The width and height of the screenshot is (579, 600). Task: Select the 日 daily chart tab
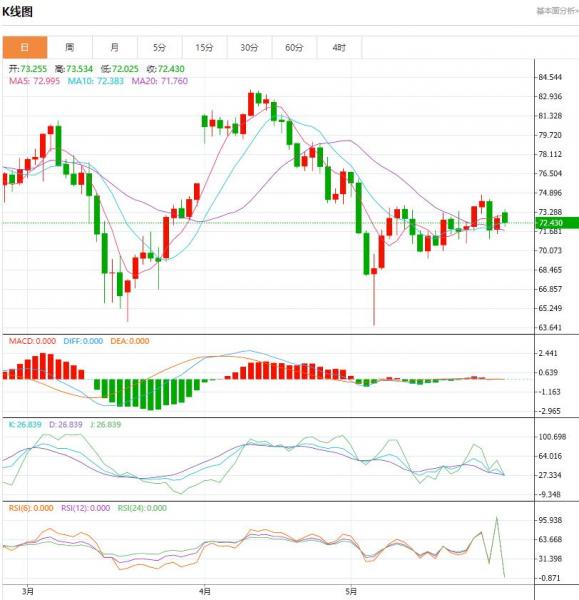pyautogui.click(x=25, y=47)
